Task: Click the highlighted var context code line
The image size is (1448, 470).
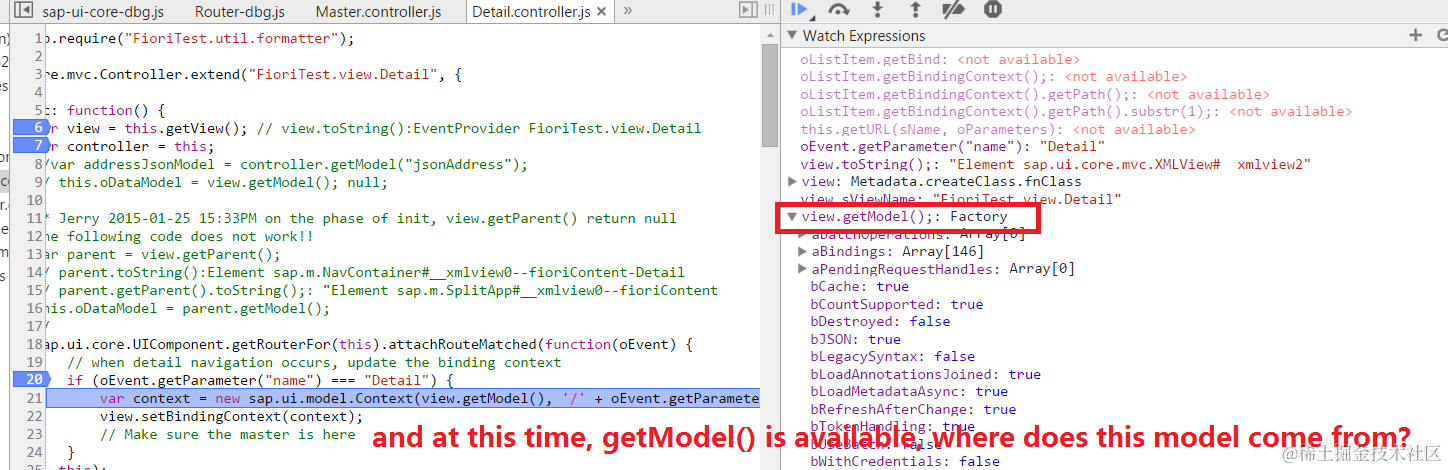Action: click(404, 398)
